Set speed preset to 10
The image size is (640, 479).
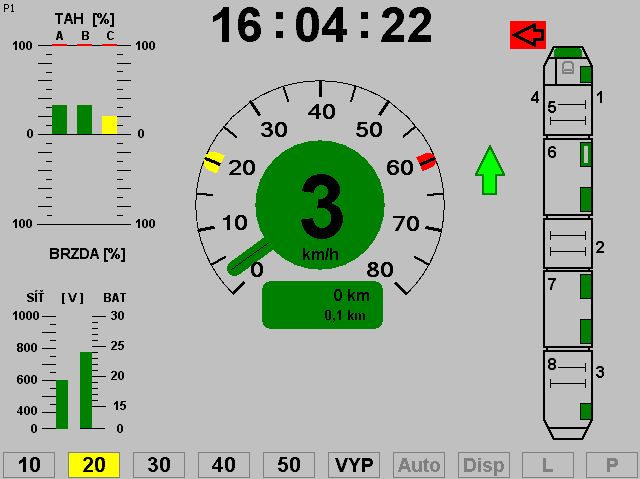tap(29, 465)
